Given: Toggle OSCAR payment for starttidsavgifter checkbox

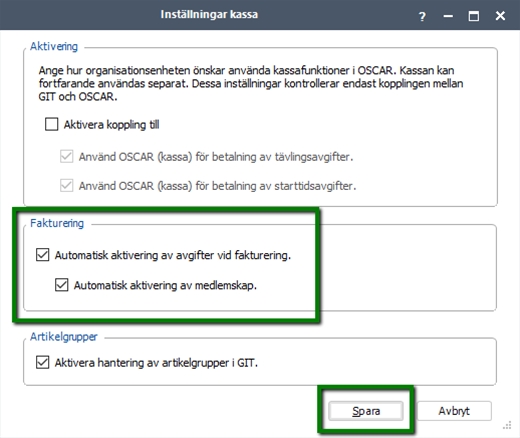Looking at the screenshot, I should (x=67, y=185).
